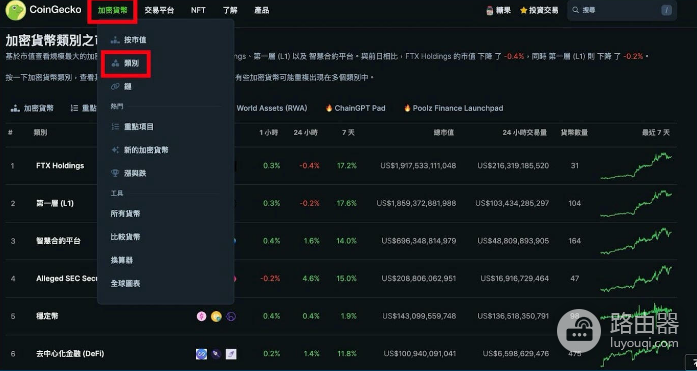
Task: Open 投資交易 marked with the yellow star
Action: point(539,10)
